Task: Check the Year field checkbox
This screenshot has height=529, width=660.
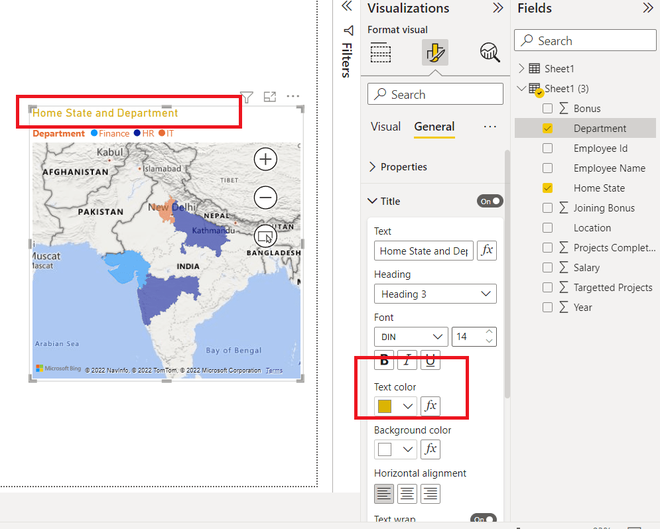Action: [x=547, y=307]
